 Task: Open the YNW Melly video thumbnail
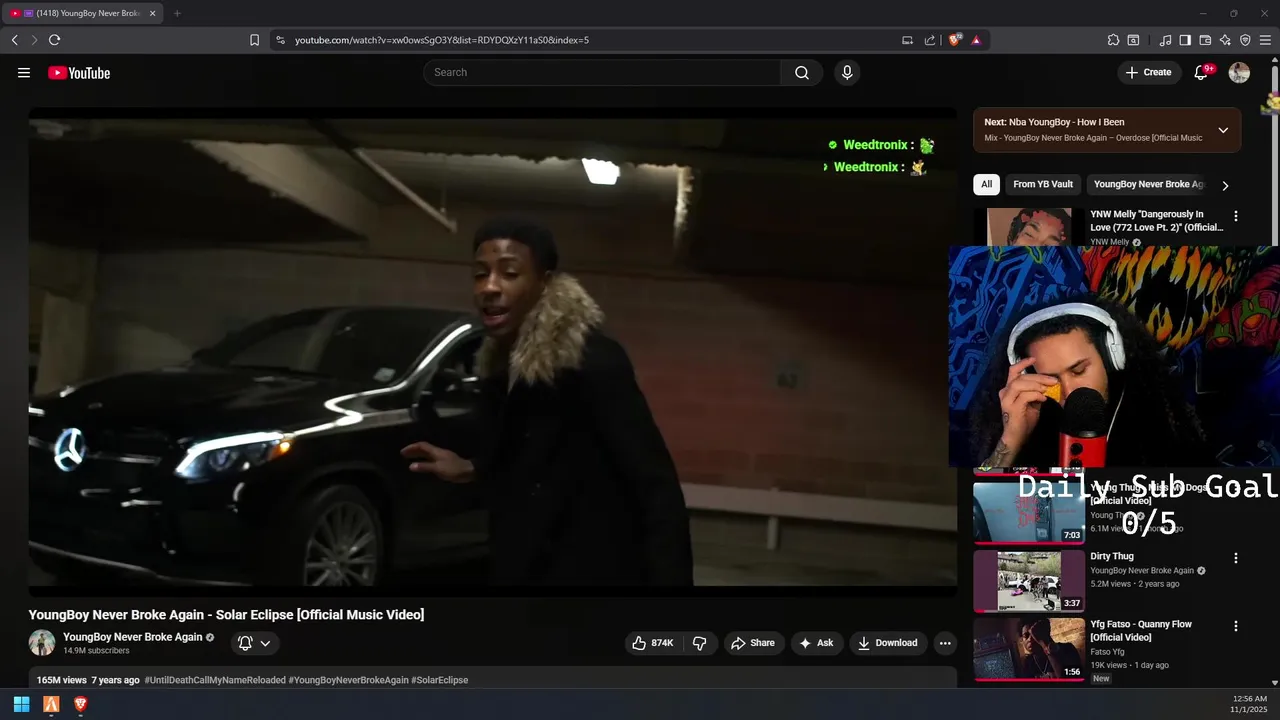tap(1029, 227)
